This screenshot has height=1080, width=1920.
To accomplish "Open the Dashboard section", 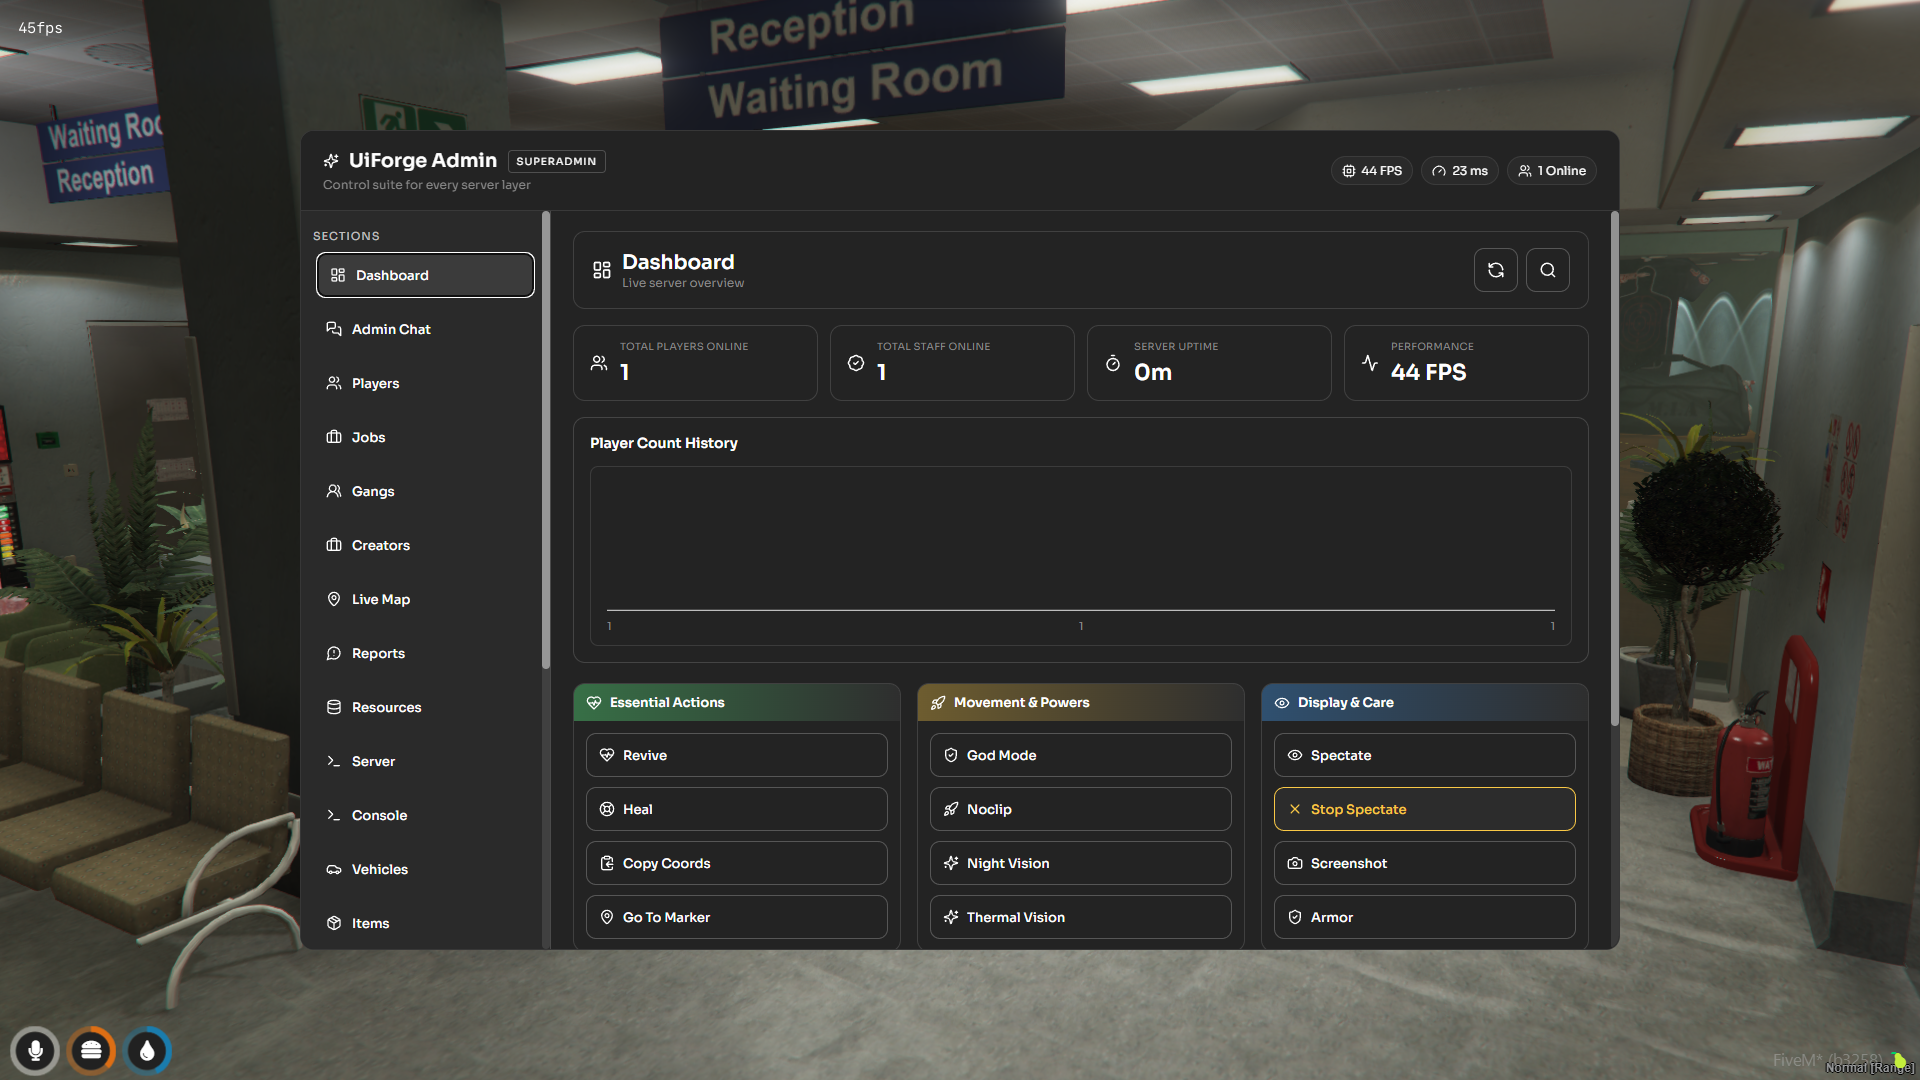I will [x=425, y=275].
